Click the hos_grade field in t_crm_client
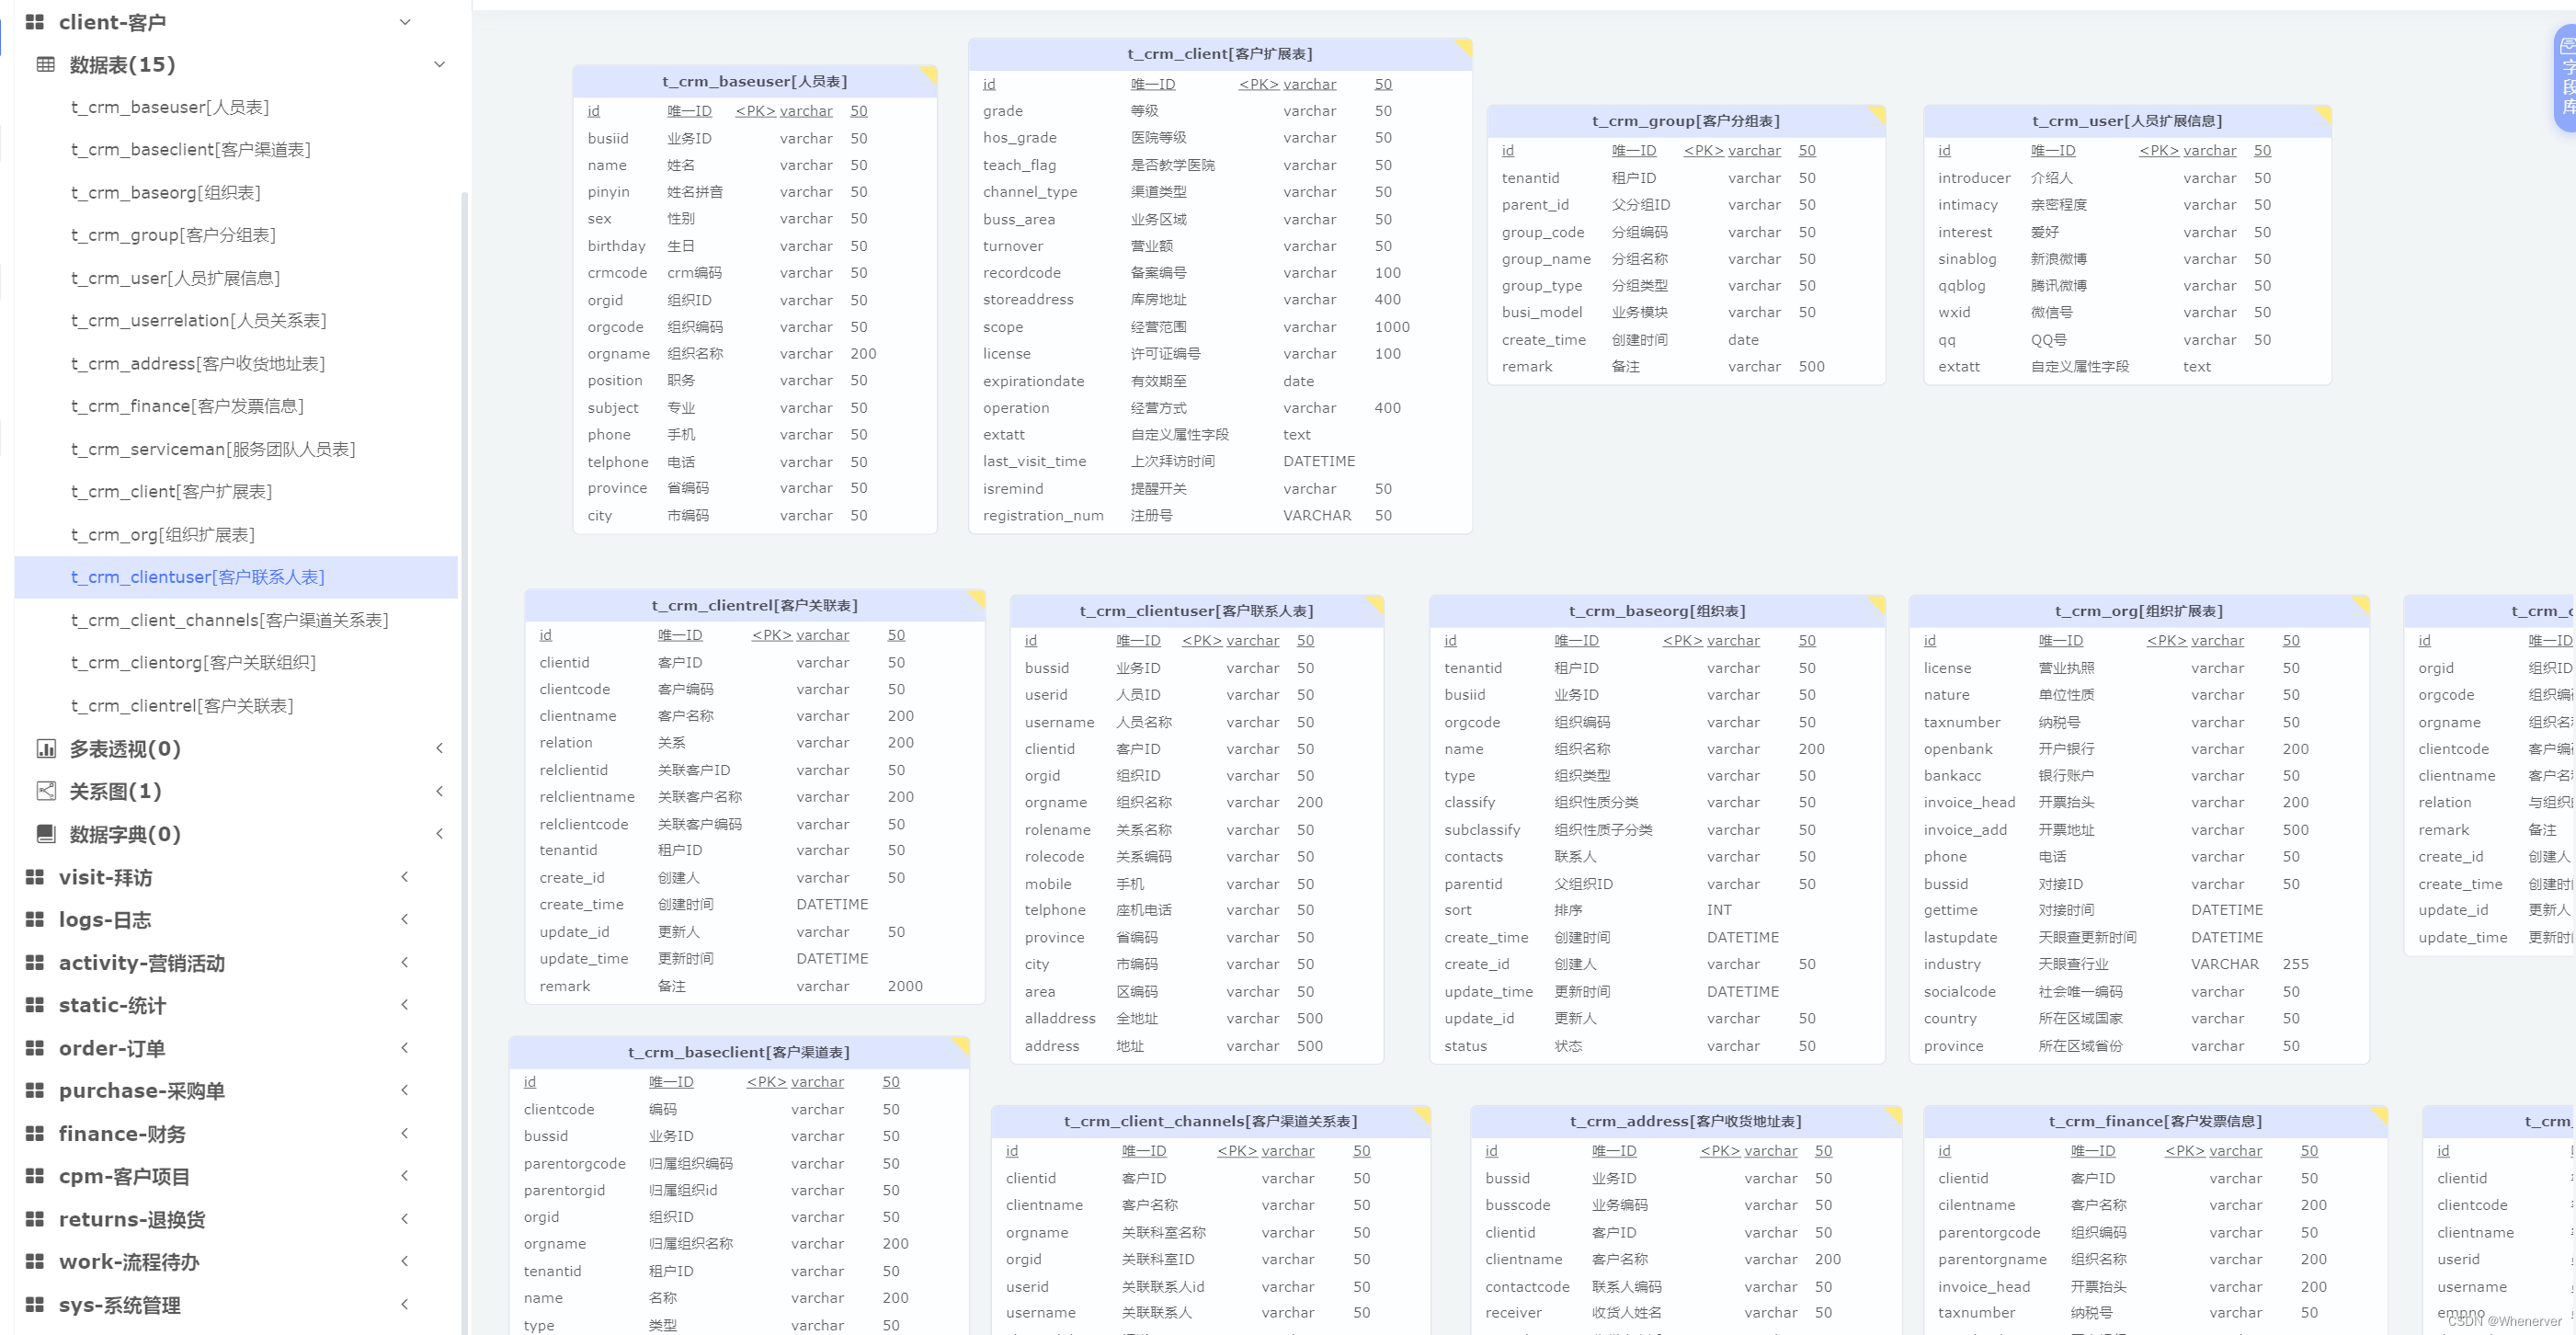Screen dimensions: 2576x1335 pos(1020,138)
